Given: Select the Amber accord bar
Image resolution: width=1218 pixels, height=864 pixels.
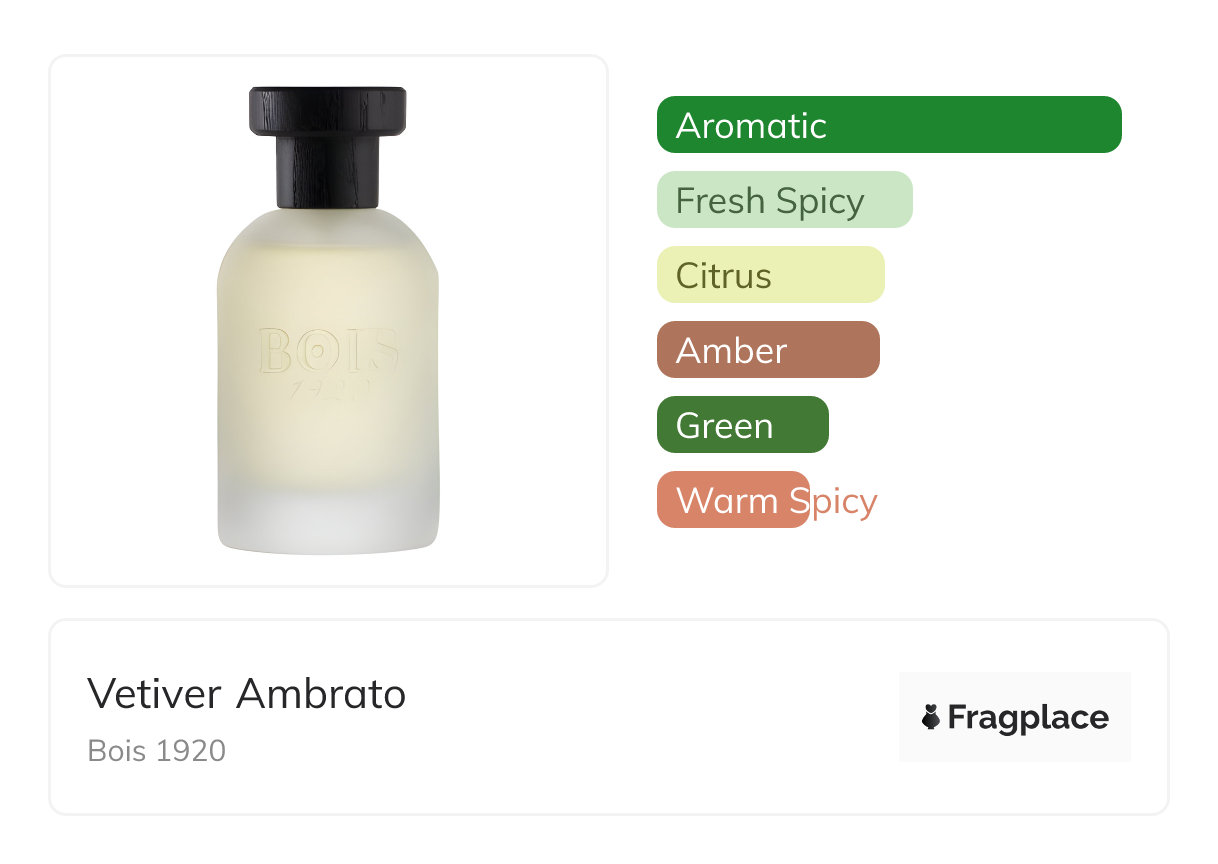Looking at the screenshot, I should 768,350.
